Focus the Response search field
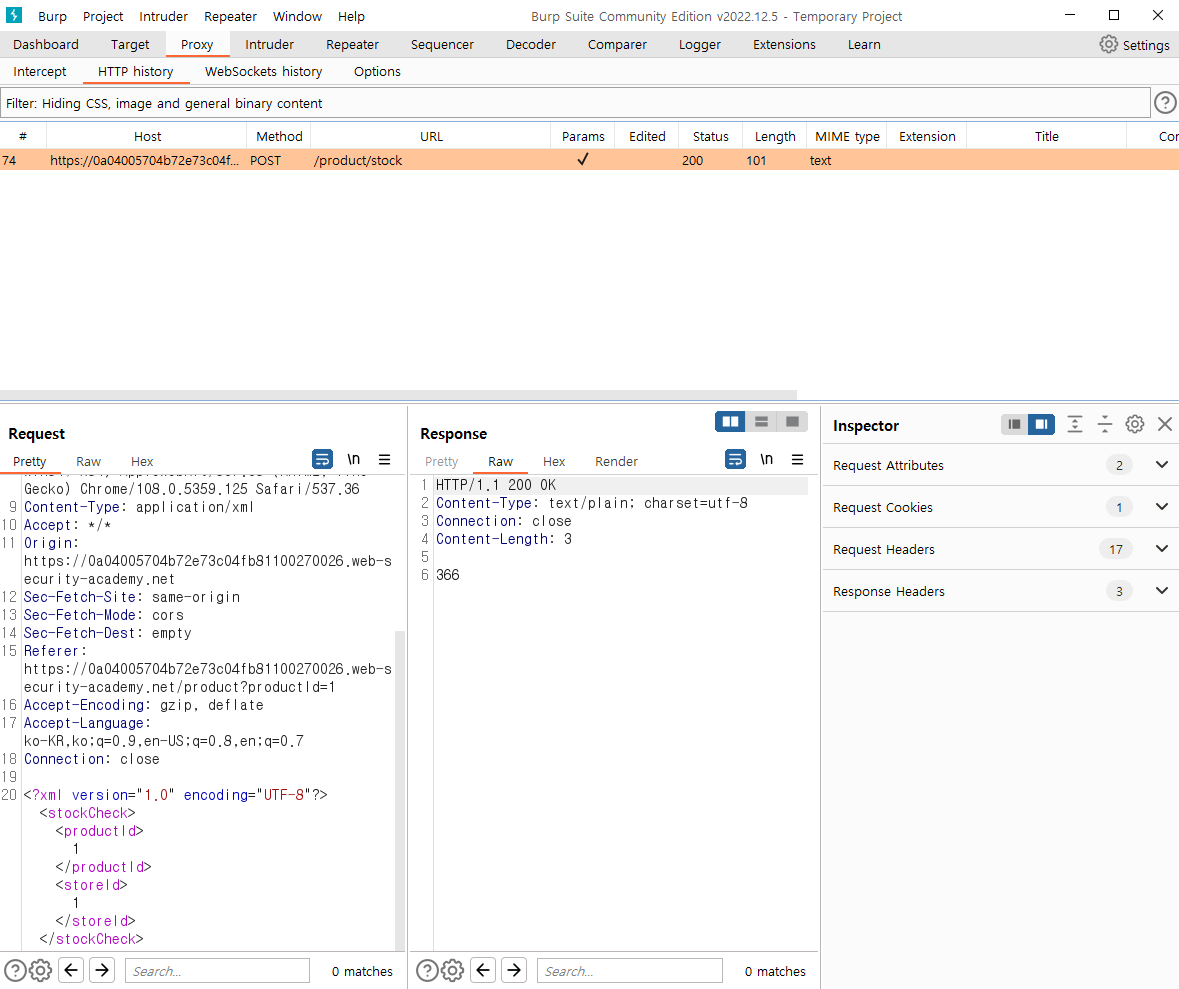The width and height of the screenshot is (1179, 989). pyautogui.click(x=630, y=970)
